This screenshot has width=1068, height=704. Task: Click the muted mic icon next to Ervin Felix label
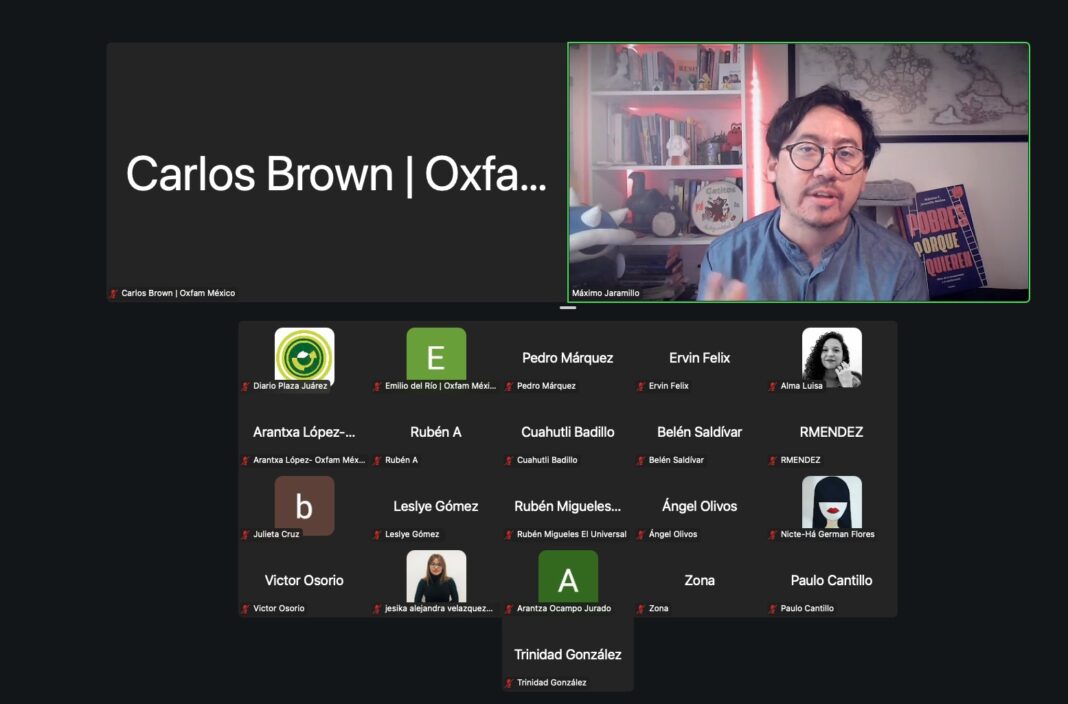641,386
